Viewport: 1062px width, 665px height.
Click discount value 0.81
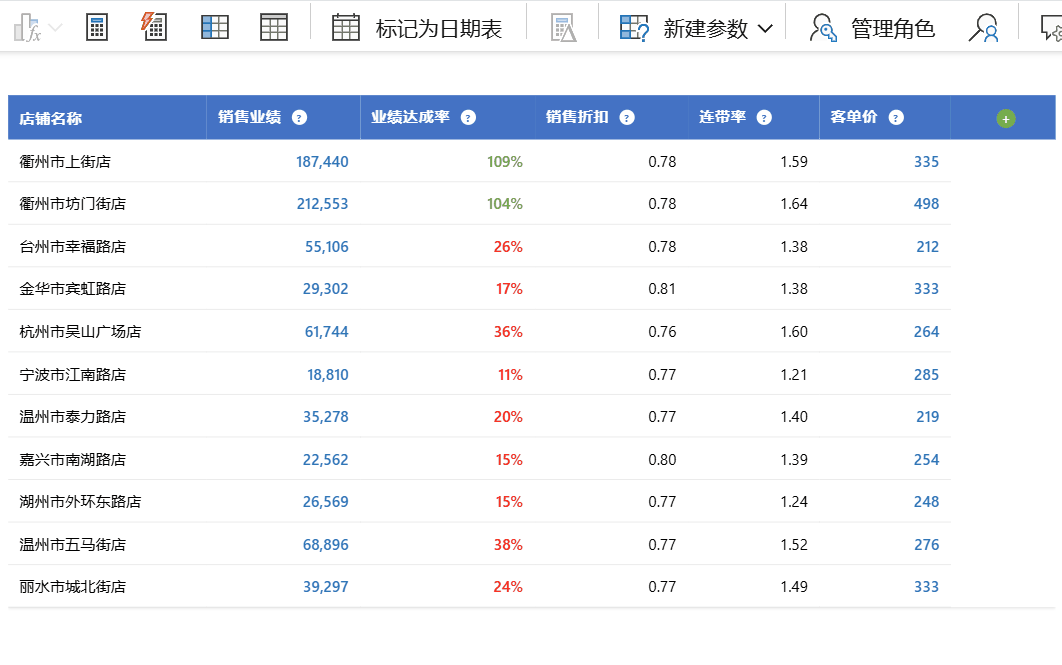click(x=662, y=288)
